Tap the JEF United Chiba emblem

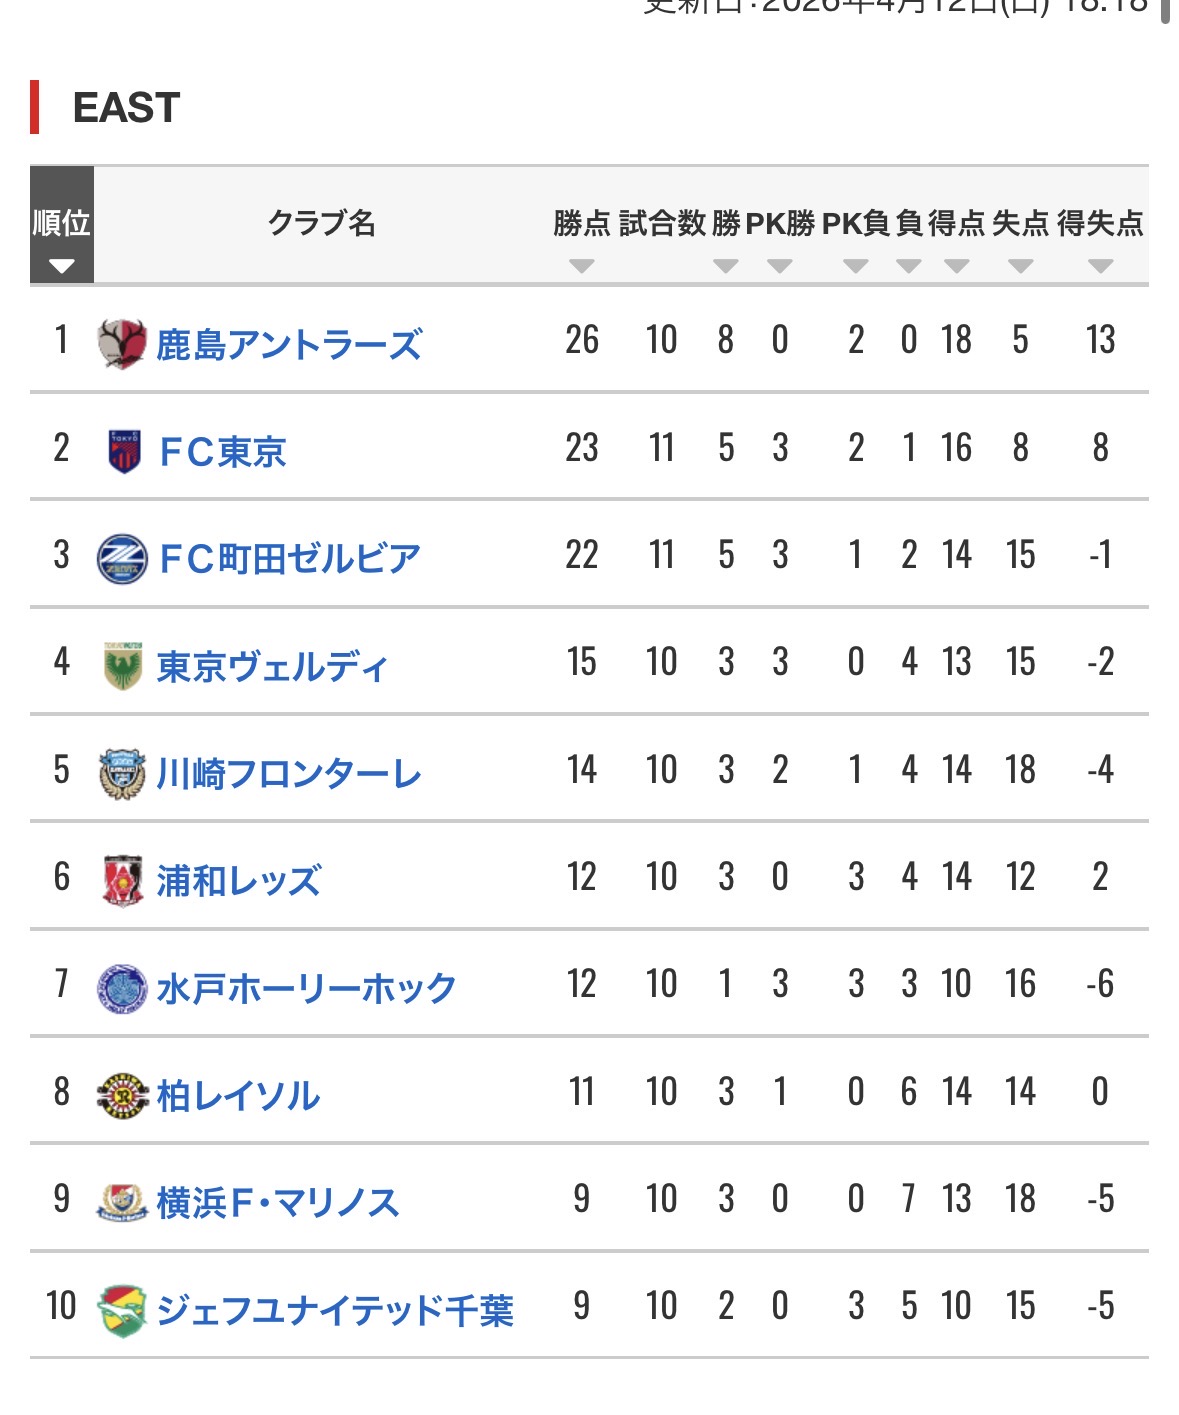coord(122,1310)
